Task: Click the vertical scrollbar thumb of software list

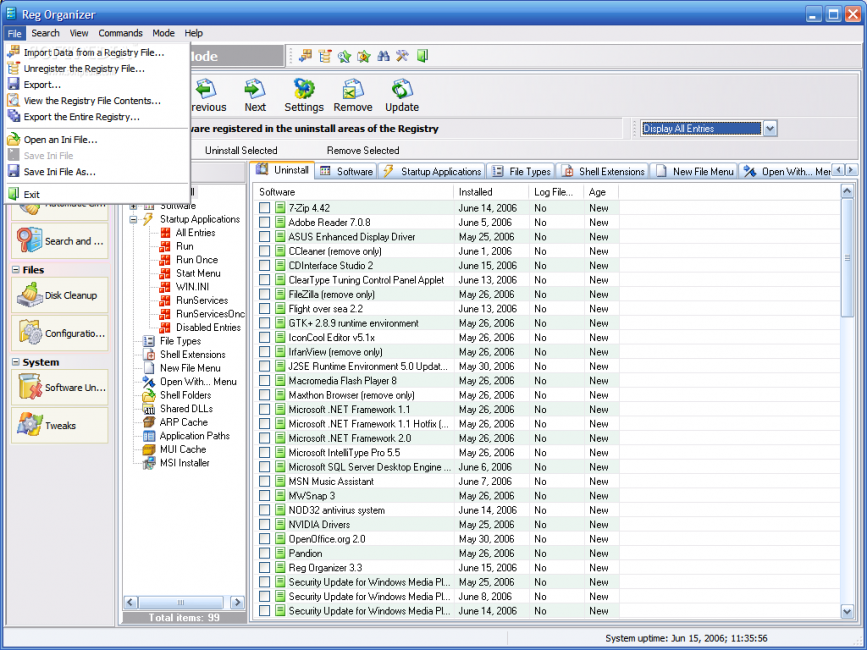Action: coord(847,258)
